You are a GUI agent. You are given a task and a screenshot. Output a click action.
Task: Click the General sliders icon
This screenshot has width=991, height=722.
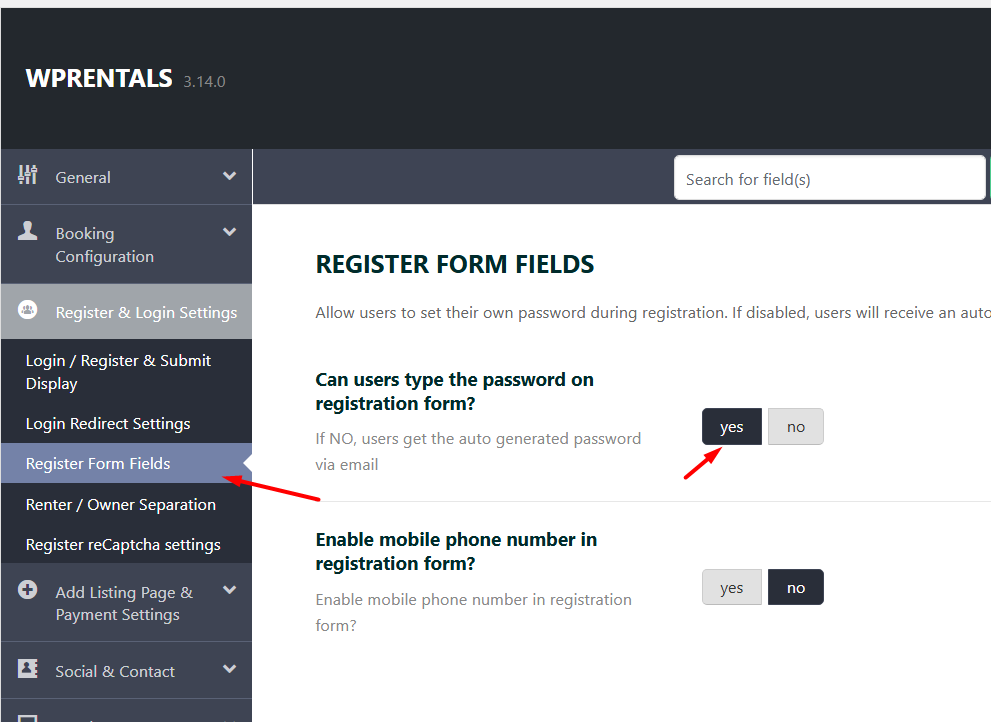click(x=27, y=174)
